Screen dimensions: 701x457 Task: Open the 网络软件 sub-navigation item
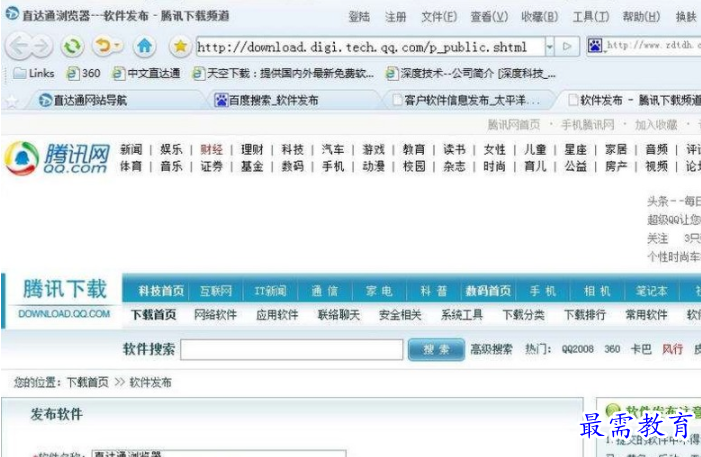pyautogui.click(x=215, y=315)
